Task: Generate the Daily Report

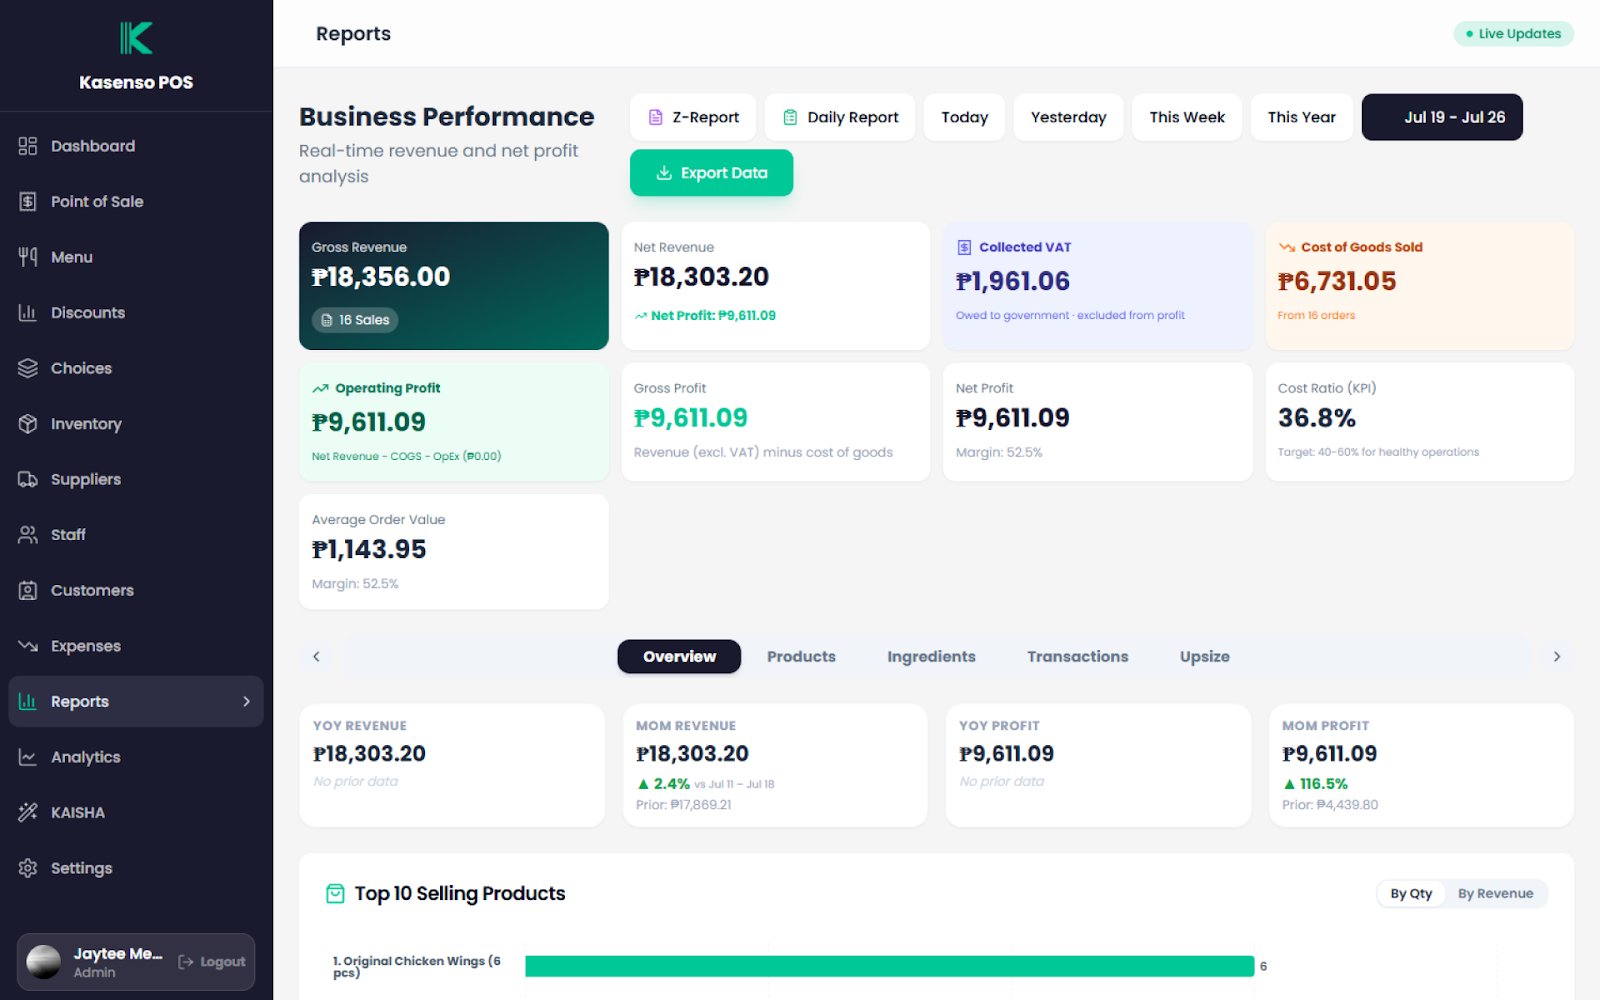Action: pos(840,117)
